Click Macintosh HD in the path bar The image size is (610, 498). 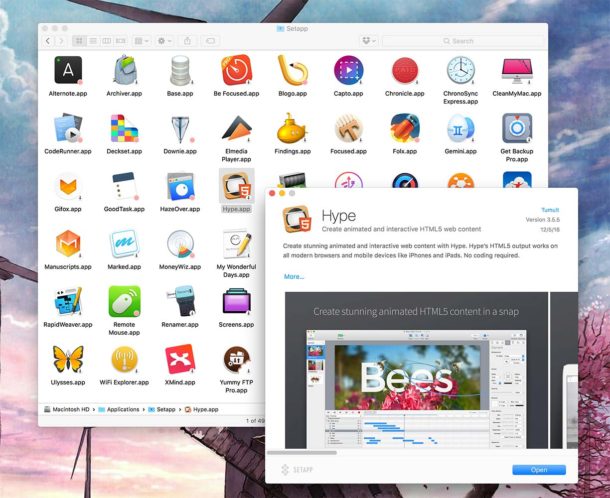[72, 410]
